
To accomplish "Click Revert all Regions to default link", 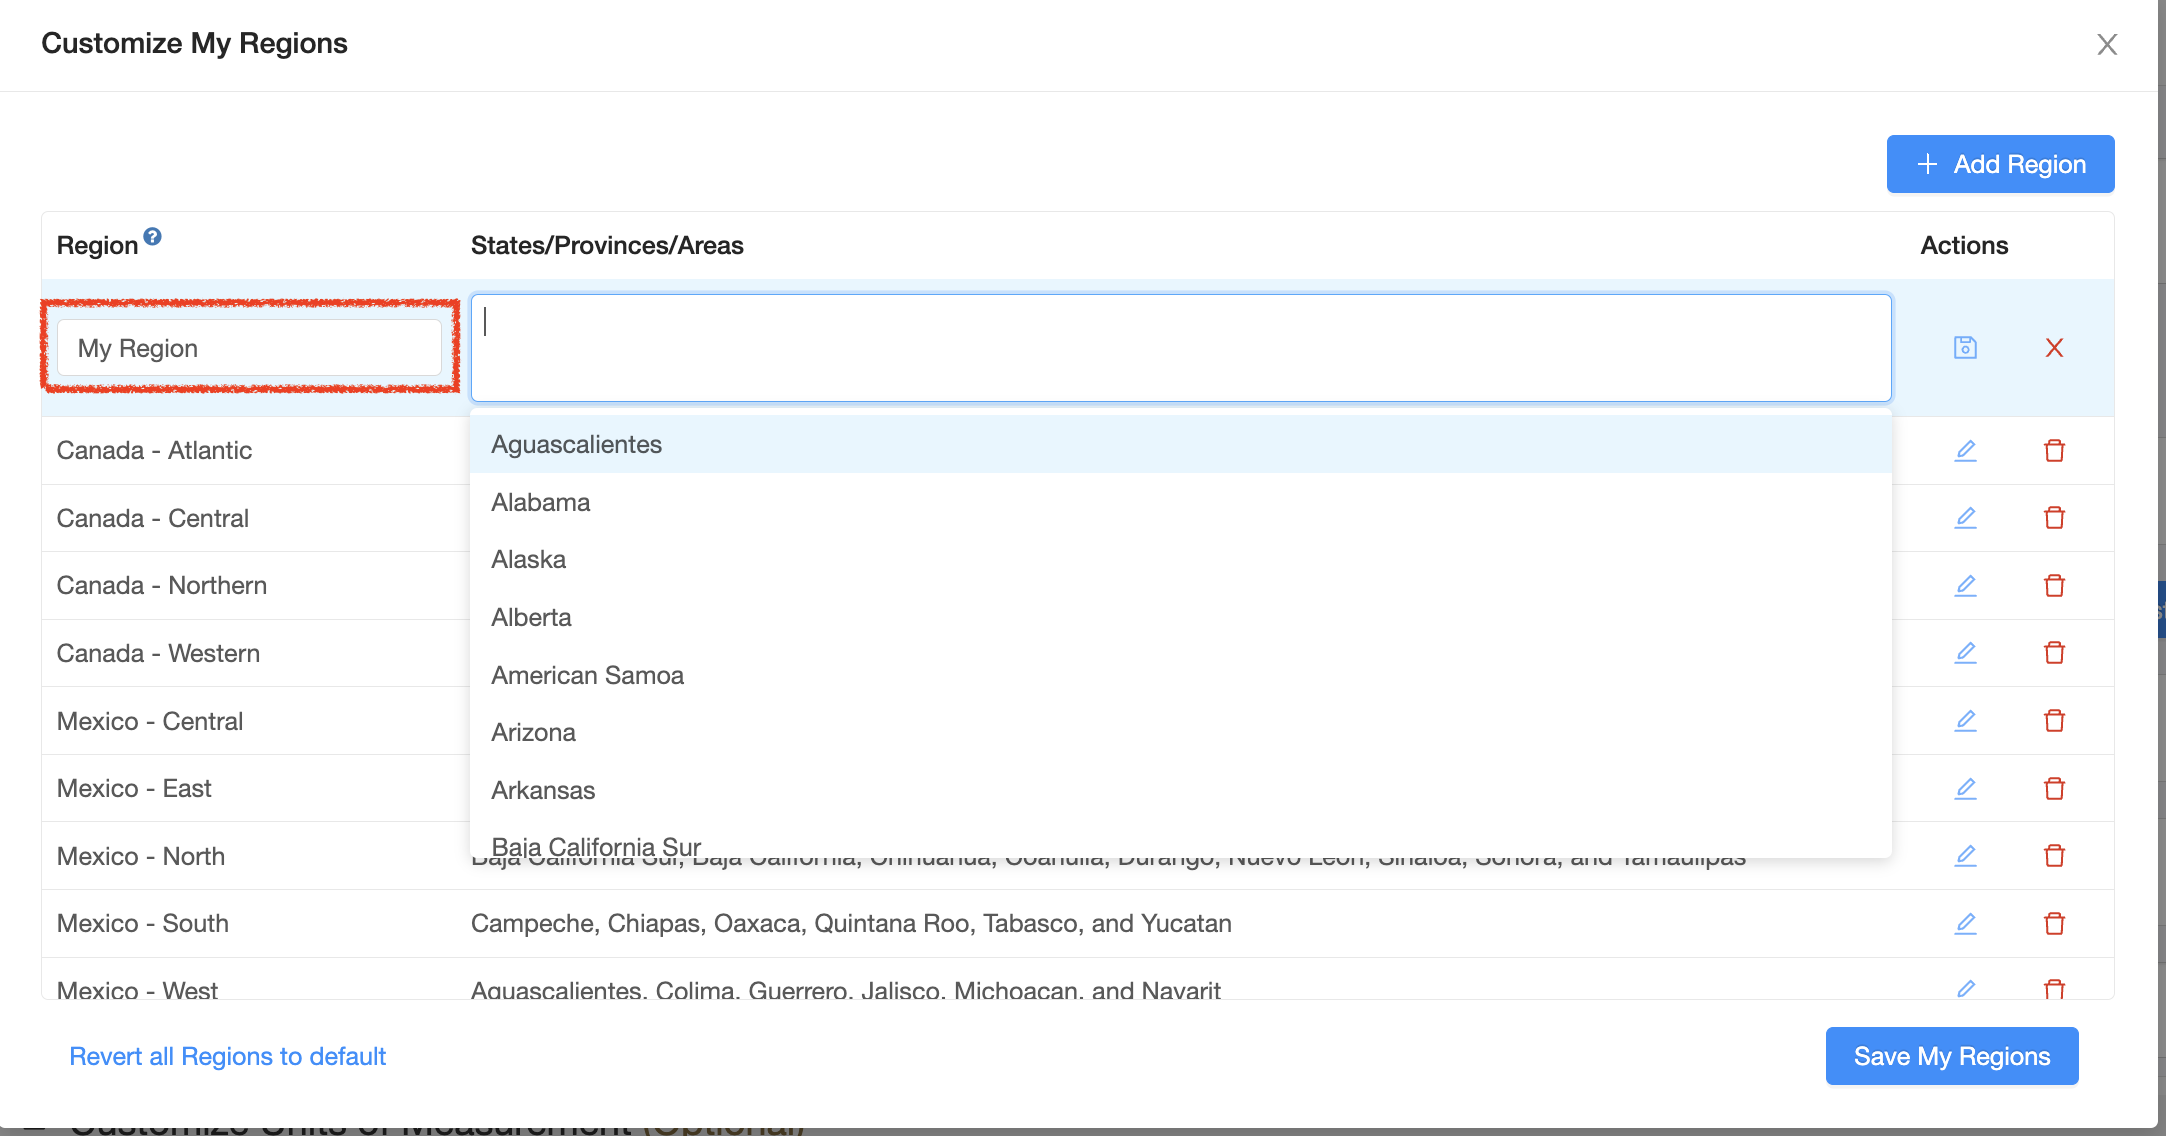I will pos(227,1057).
